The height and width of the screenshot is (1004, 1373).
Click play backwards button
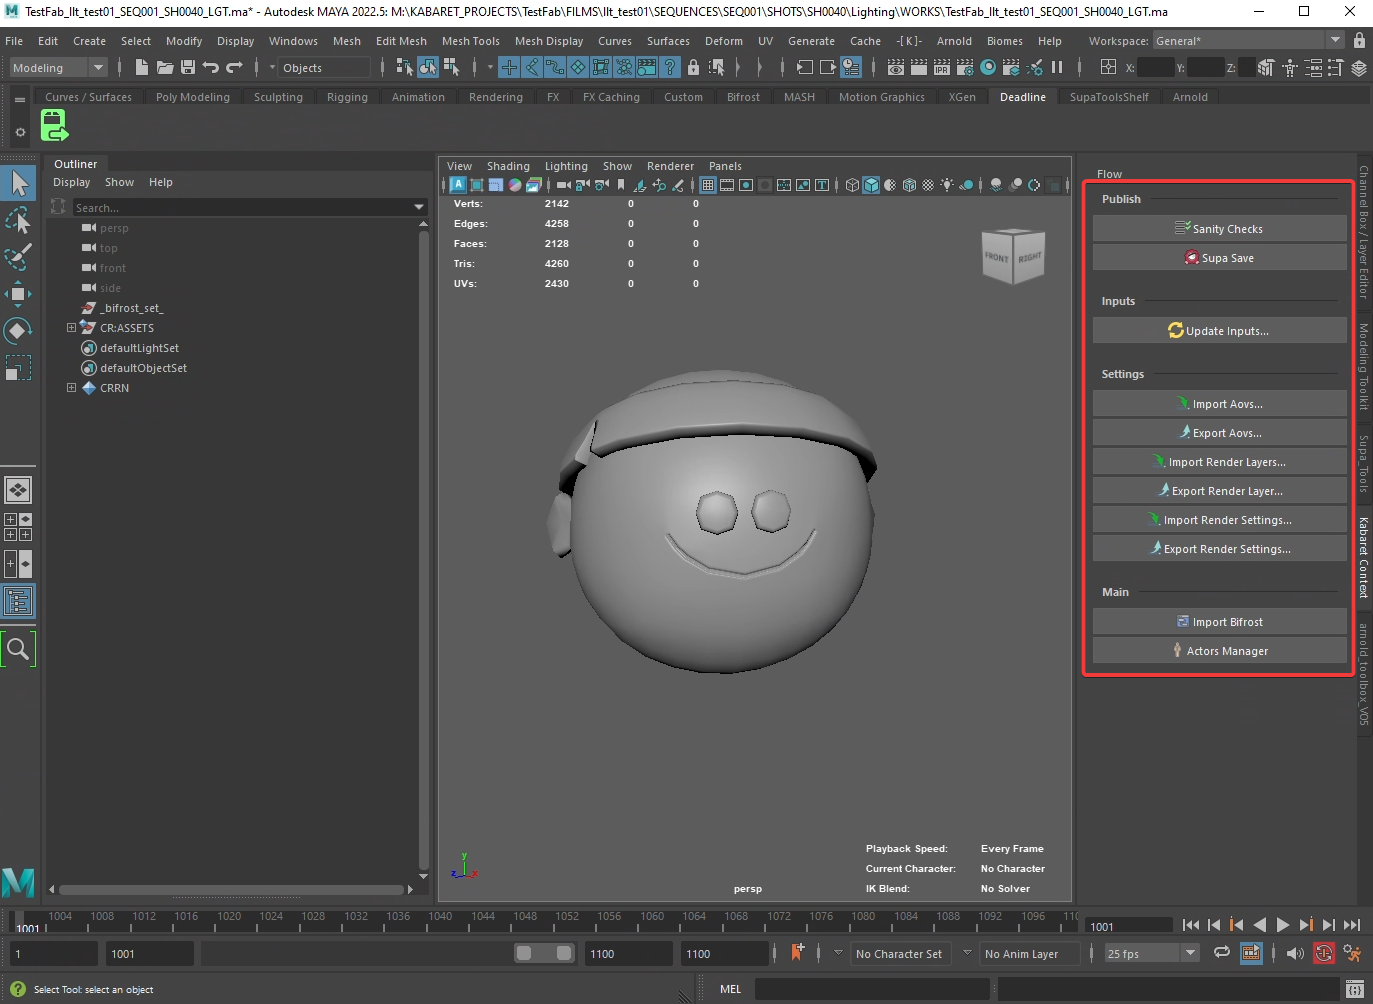(x=1260, y=925)
